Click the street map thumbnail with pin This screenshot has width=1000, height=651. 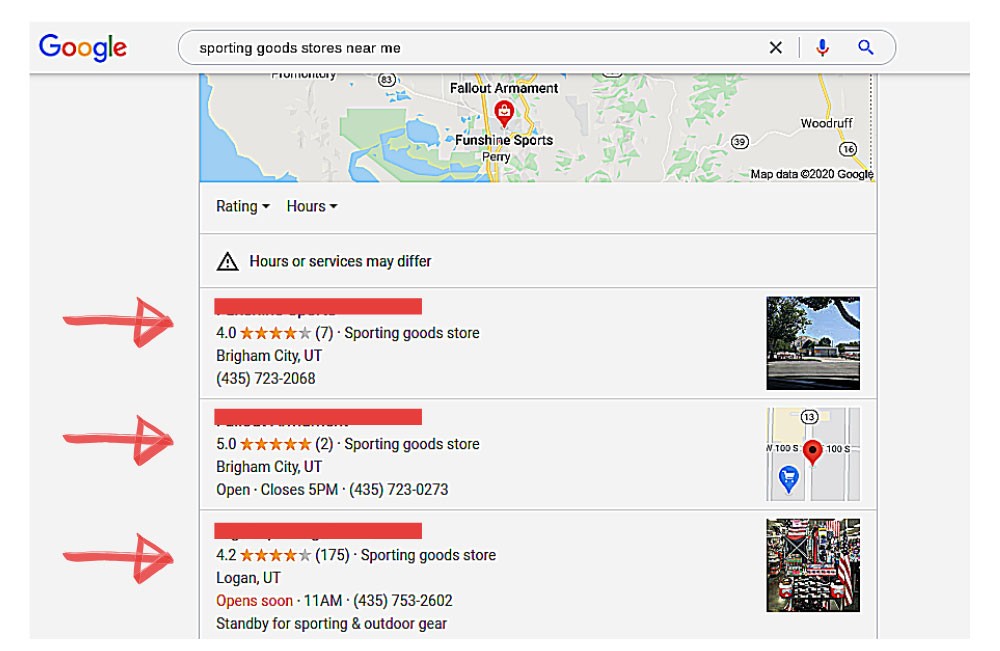(x=812, y=454)
